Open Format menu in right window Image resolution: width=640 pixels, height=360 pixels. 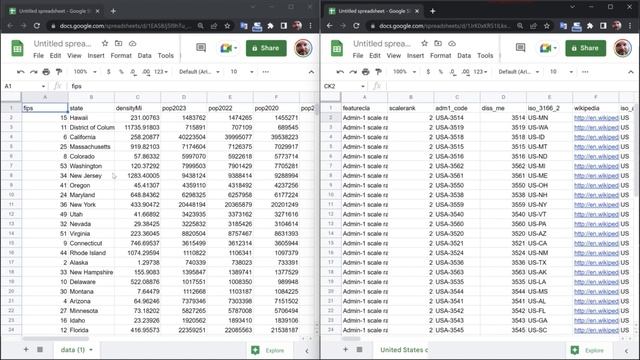pos(440,56)
